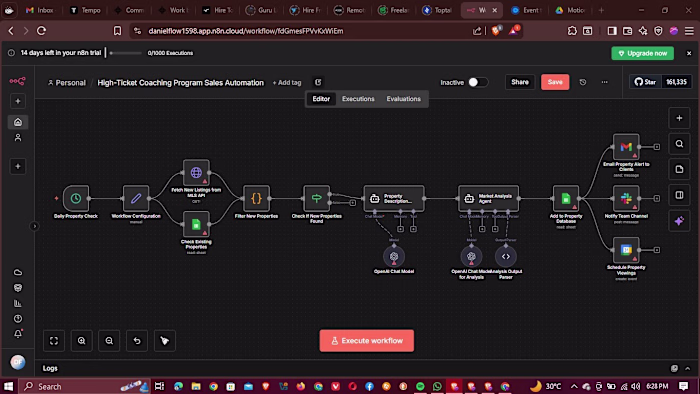Switch to the Evaluations tab

(404, 99)
